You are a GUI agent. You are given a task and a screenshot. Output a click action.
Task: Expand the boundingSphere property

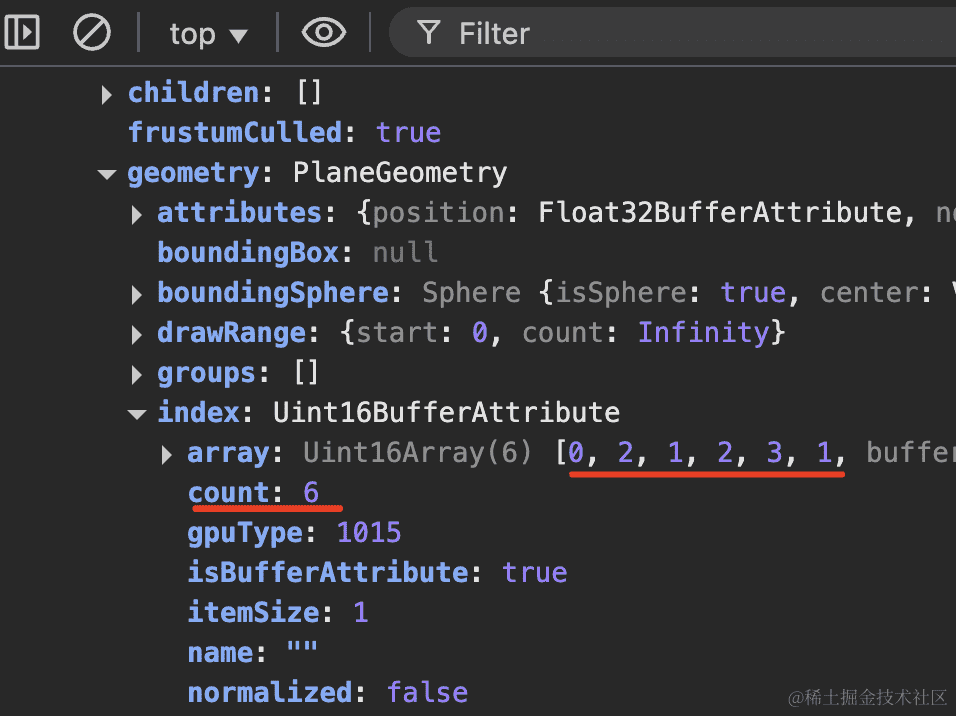[137, 294]
